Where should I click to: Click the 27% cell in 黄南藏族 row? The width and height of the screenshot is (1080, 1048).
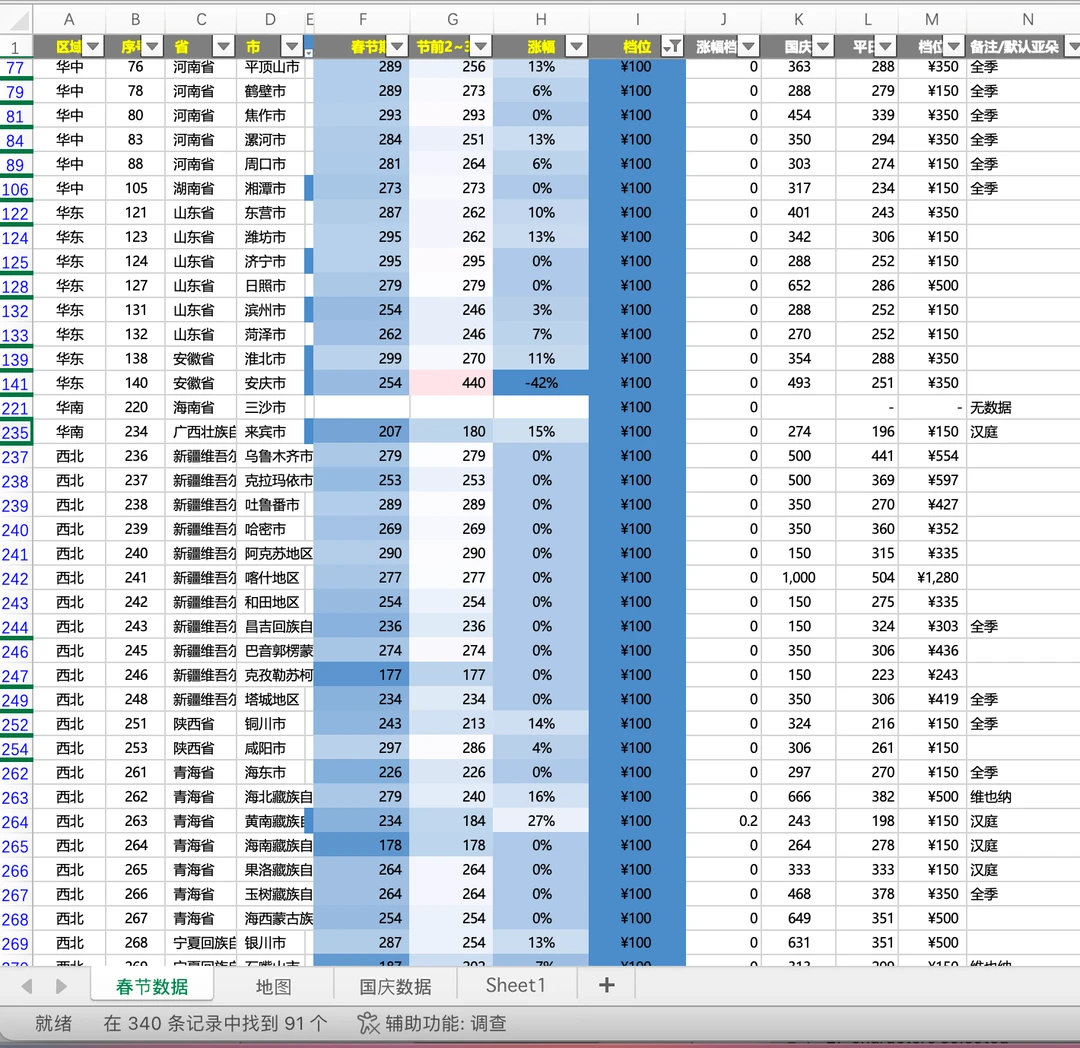(541, 821)
